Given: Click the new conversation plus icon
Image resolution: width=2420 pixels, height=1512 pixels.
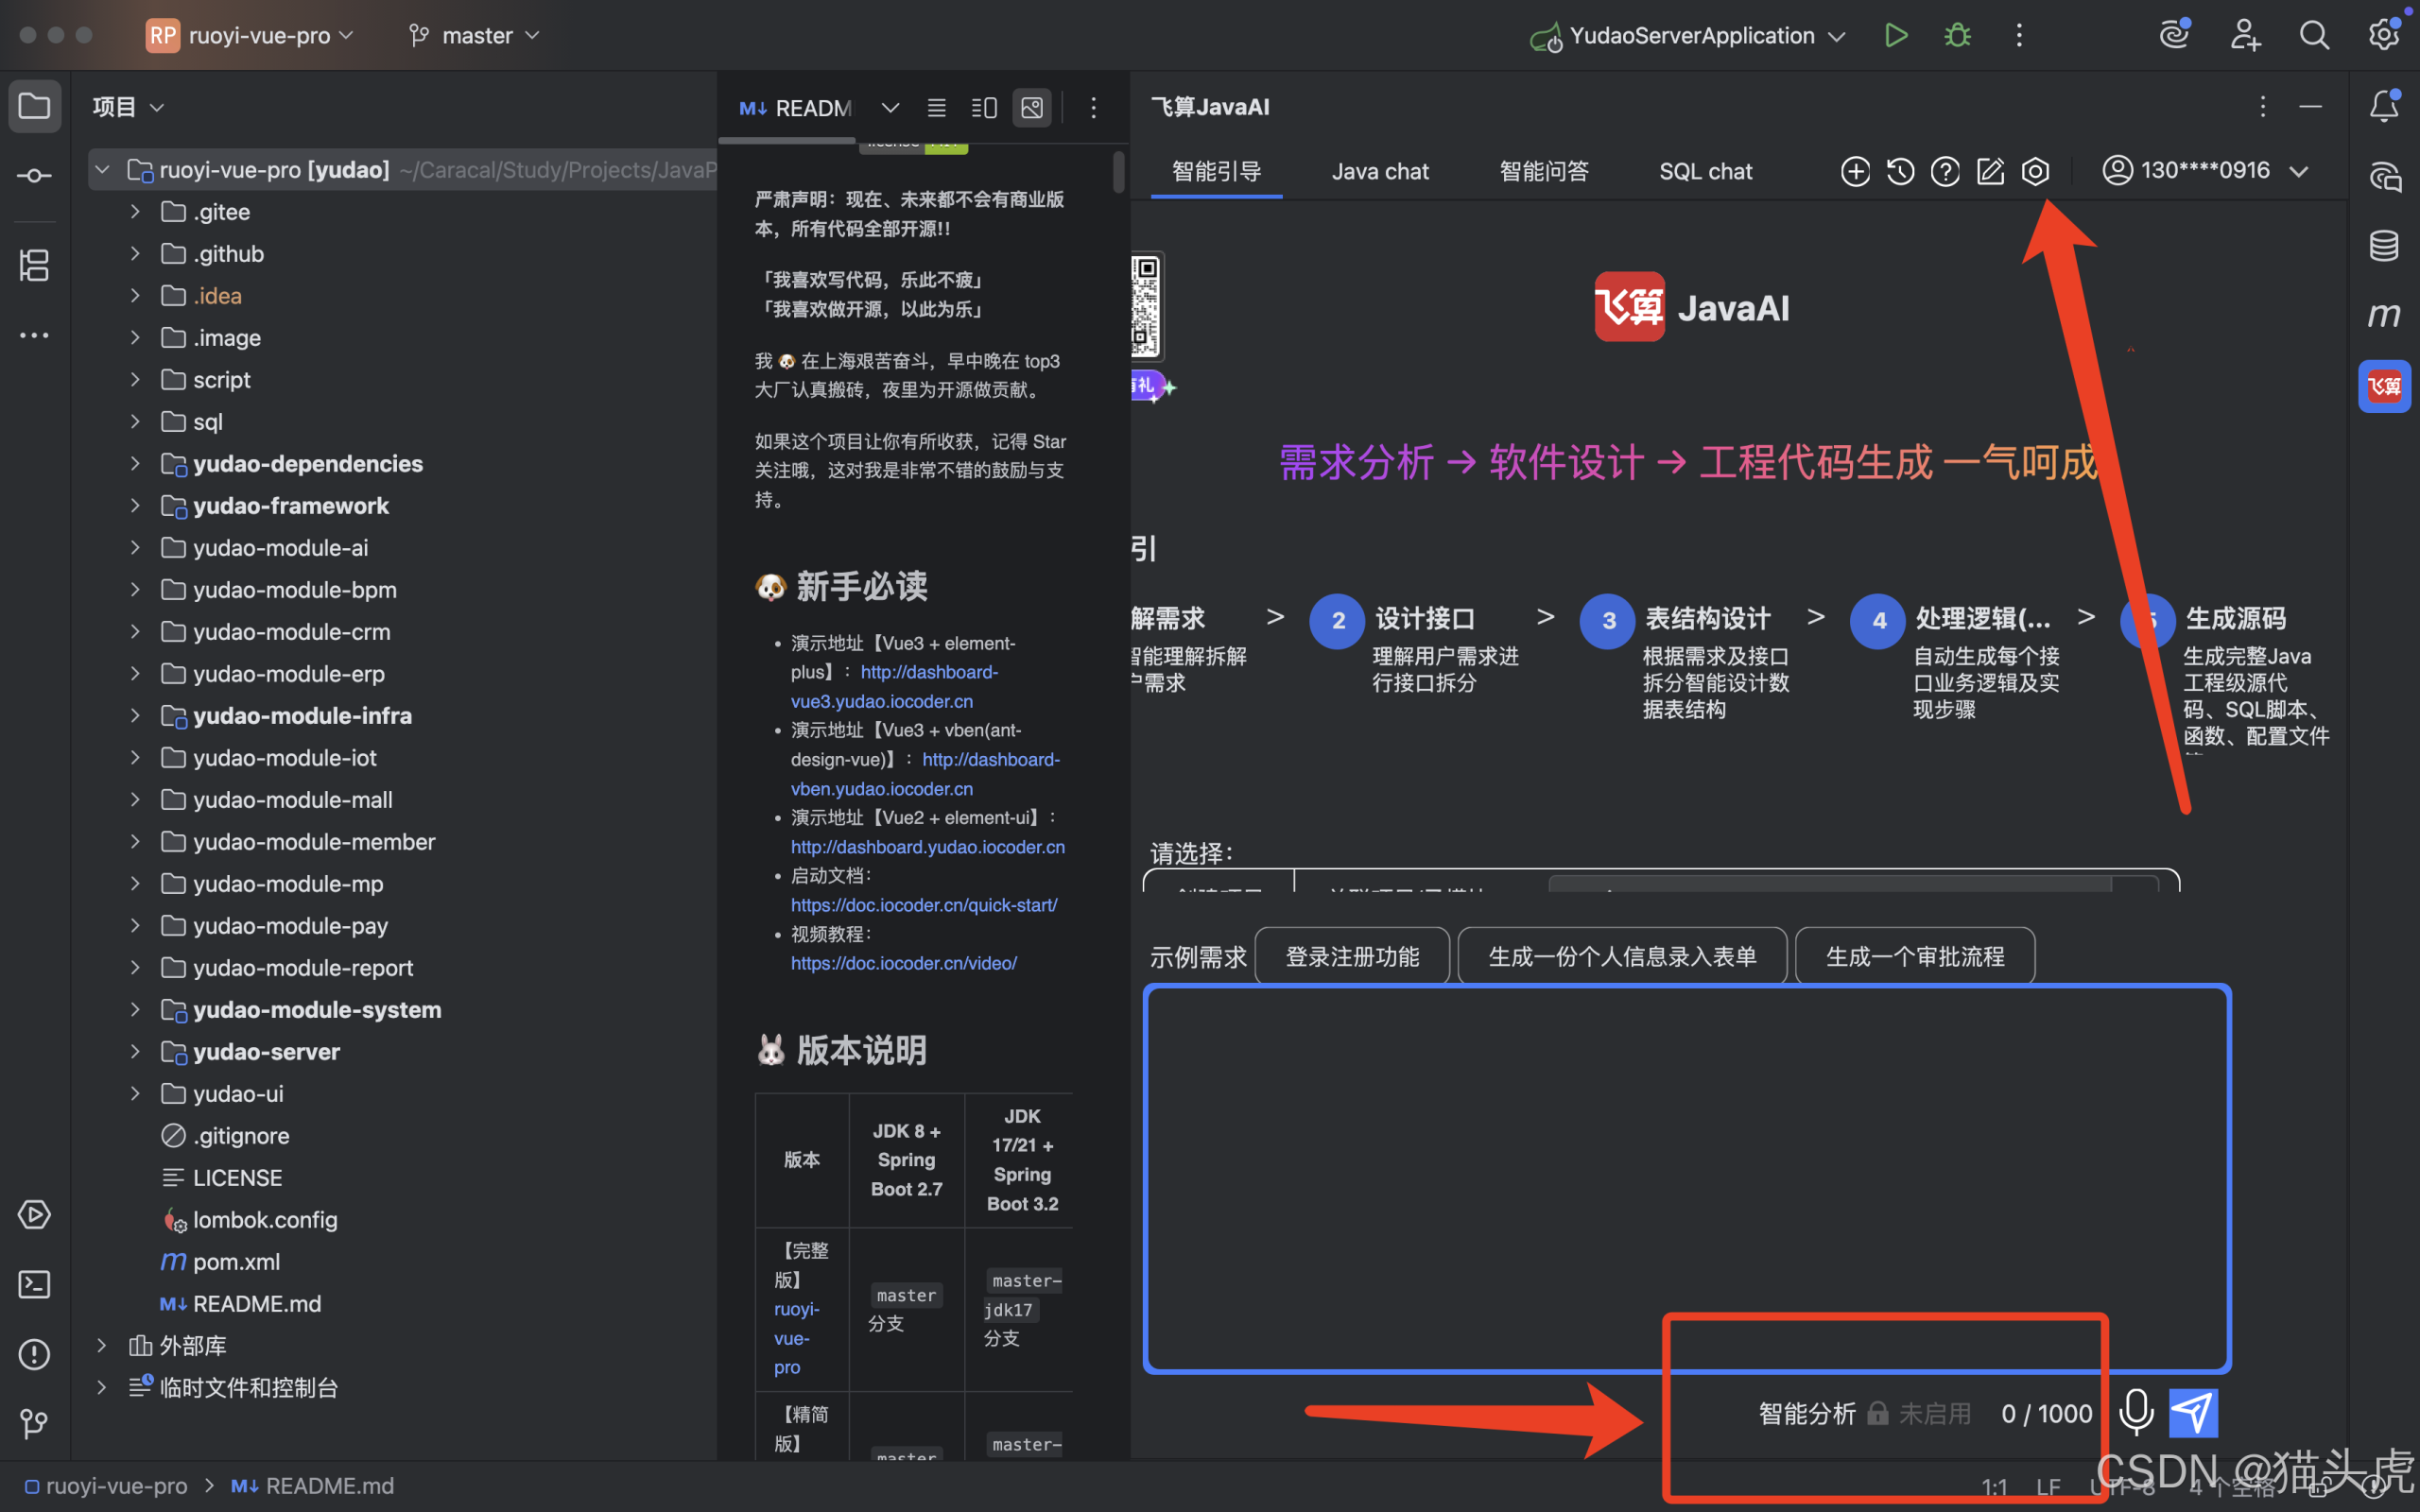Looking at the screenshot, I should (1855, 171).
